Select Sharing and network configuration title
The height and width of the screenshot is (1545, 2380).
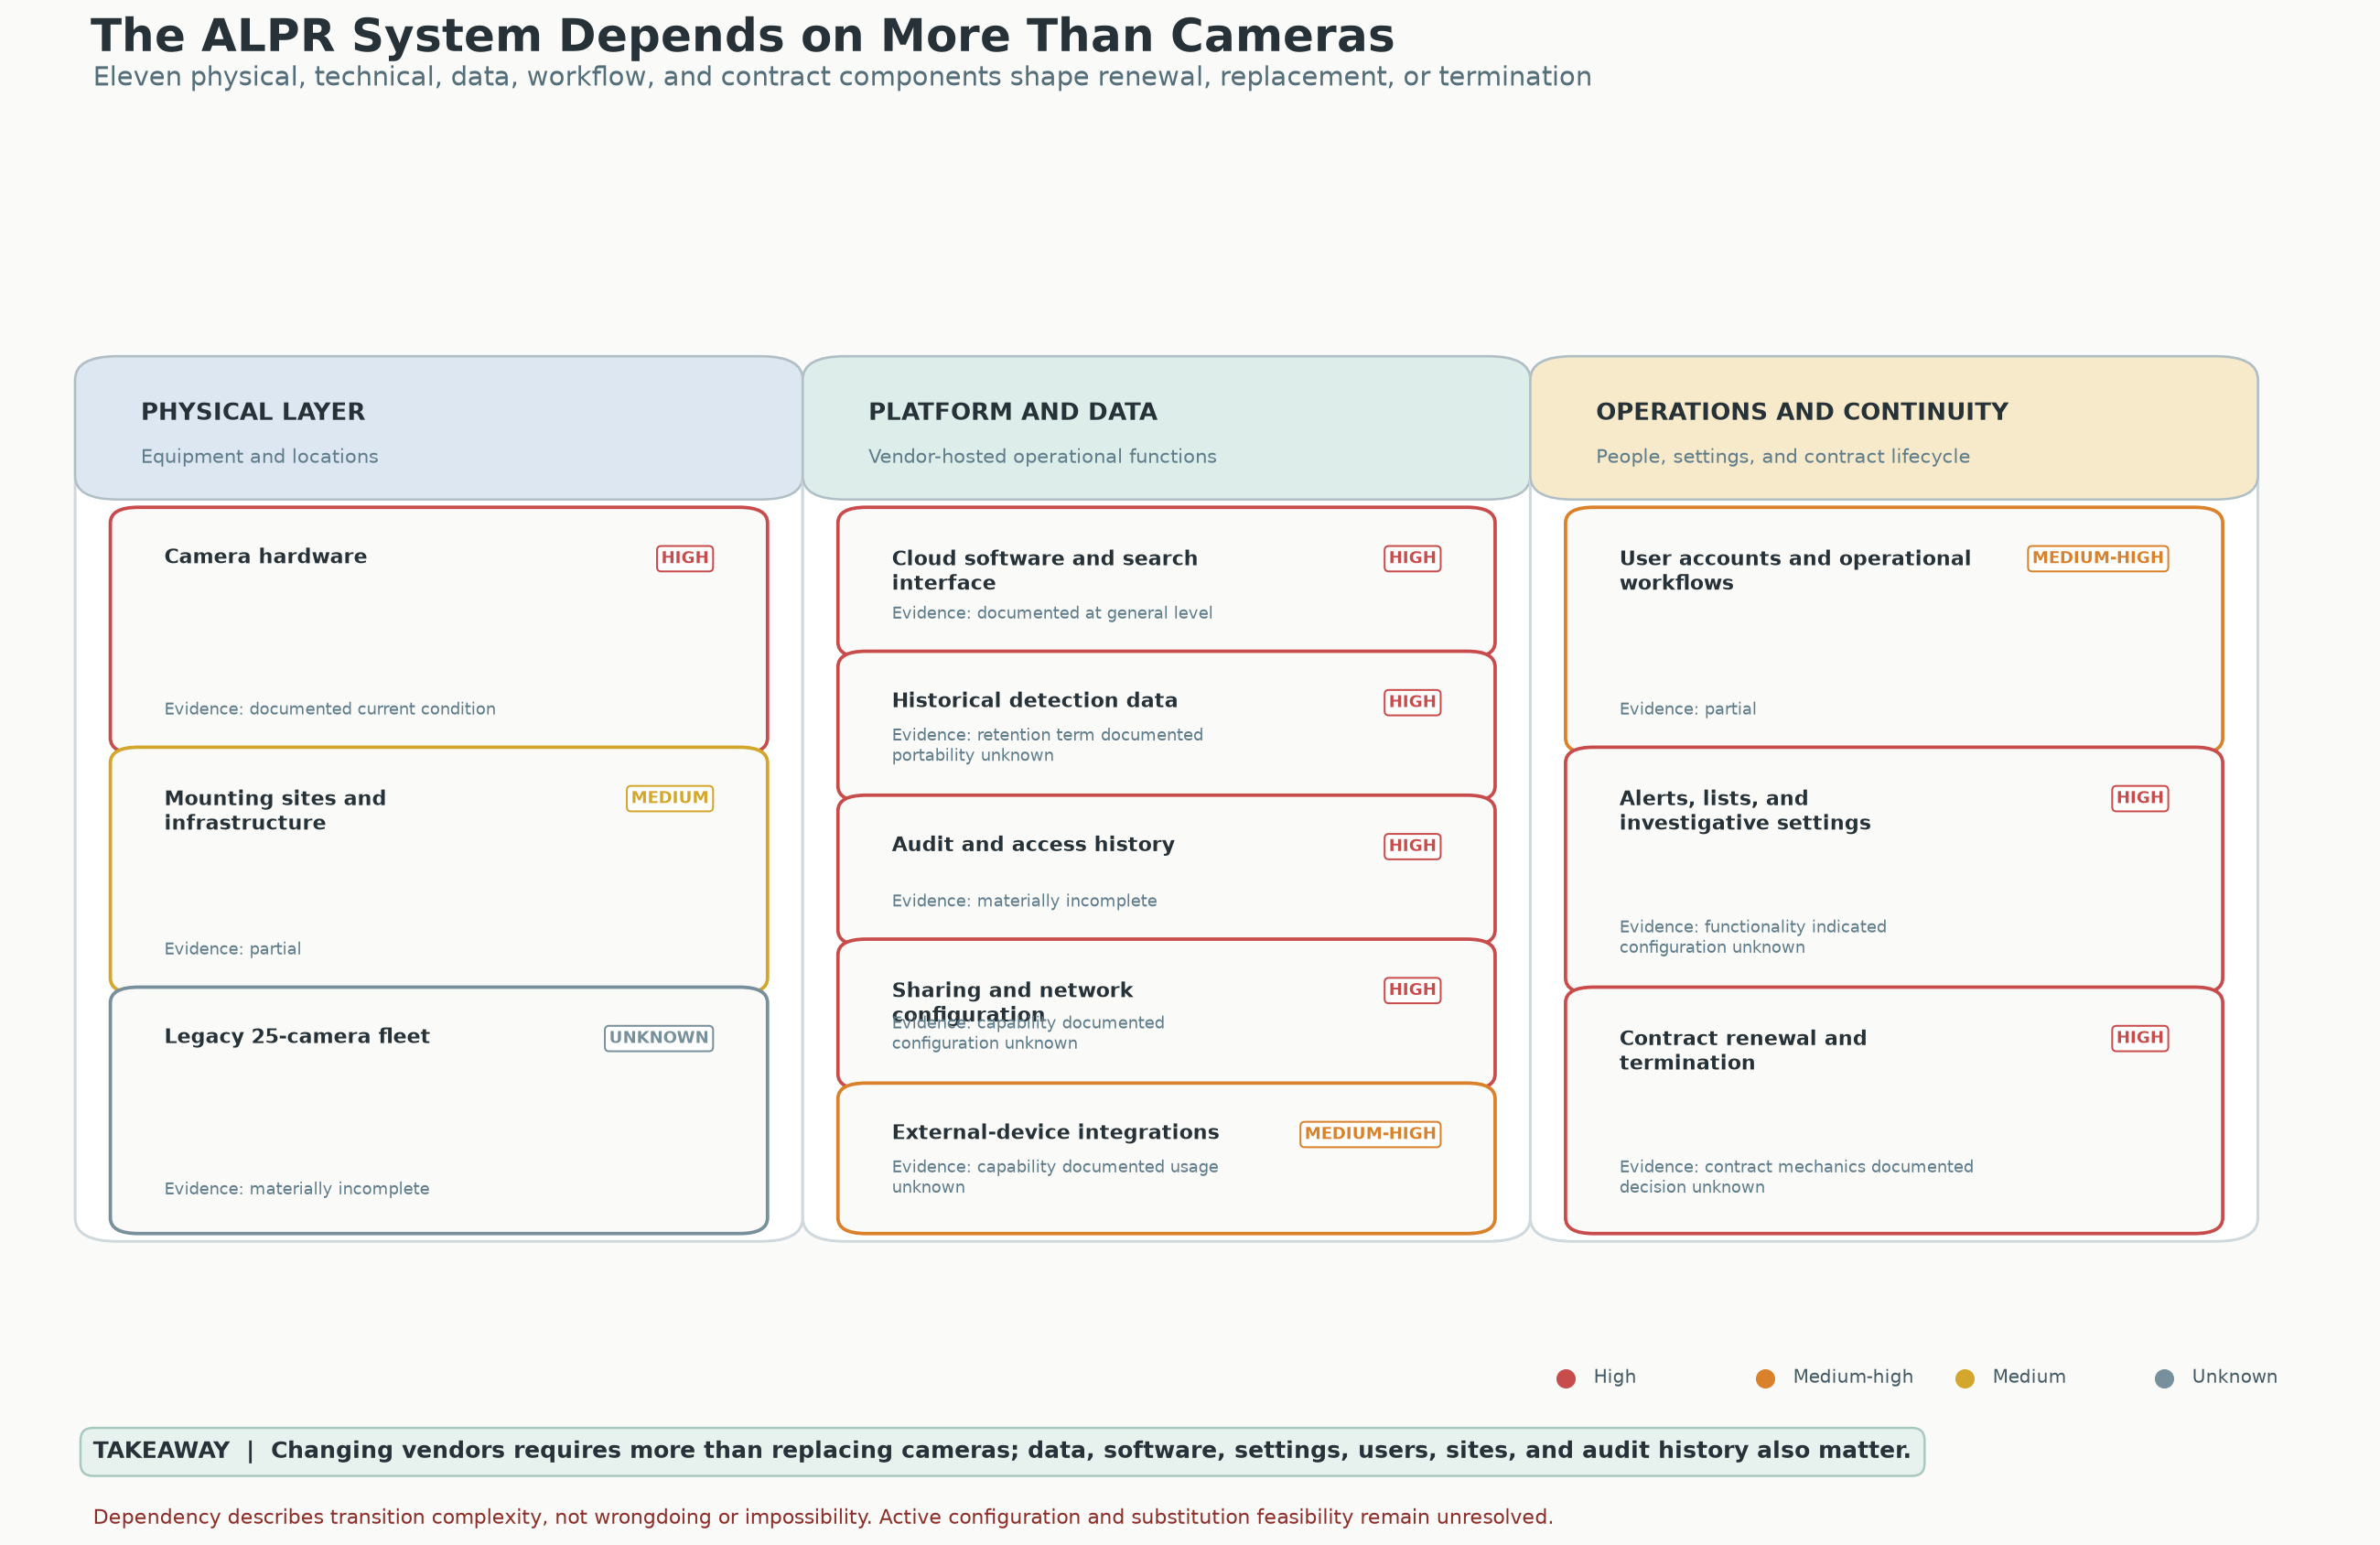pos(1012,1002)
